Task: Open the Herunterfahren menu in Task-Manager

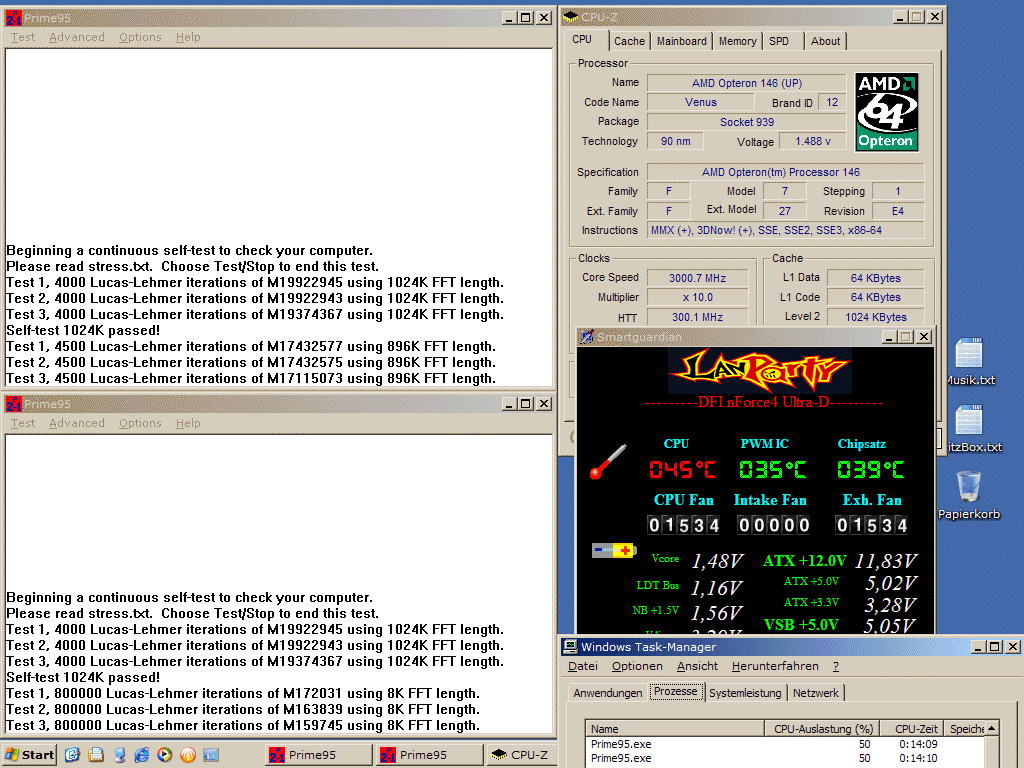Action: tap(775, 666)
